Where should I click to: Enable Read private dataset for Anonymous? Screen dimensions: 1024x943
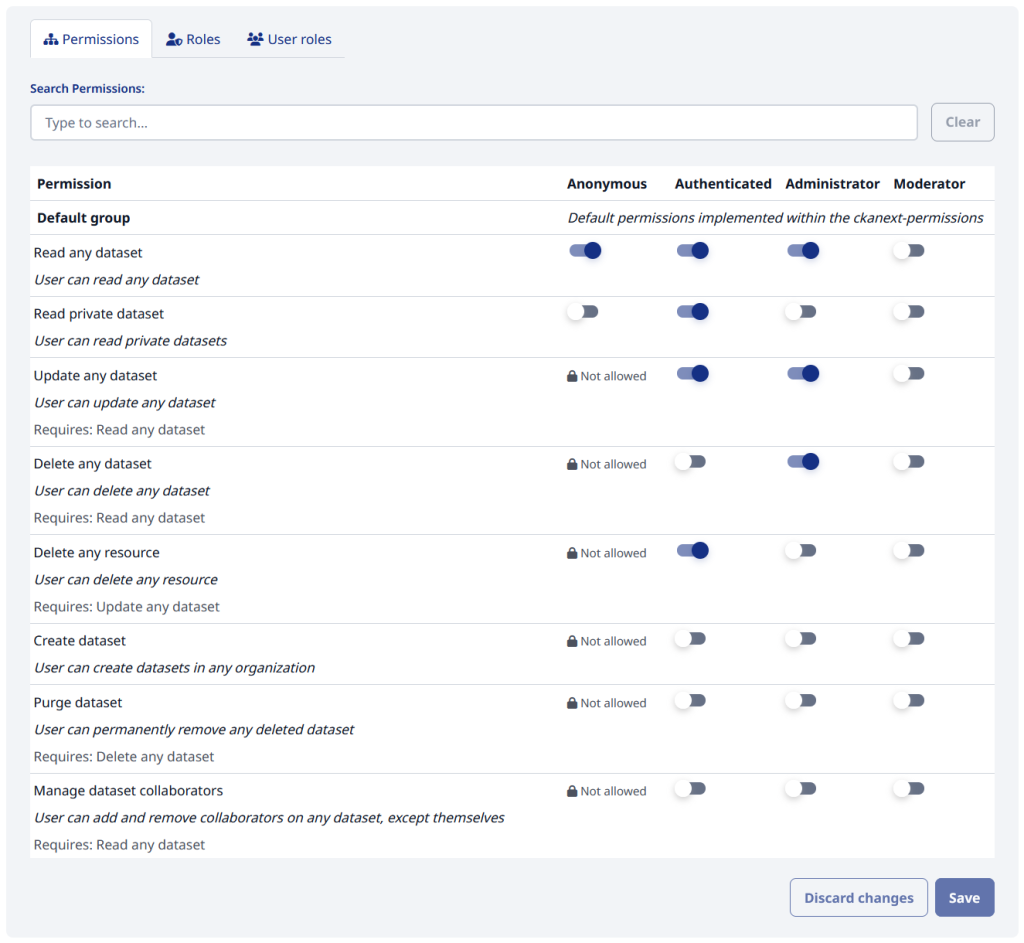click(583, 312)
